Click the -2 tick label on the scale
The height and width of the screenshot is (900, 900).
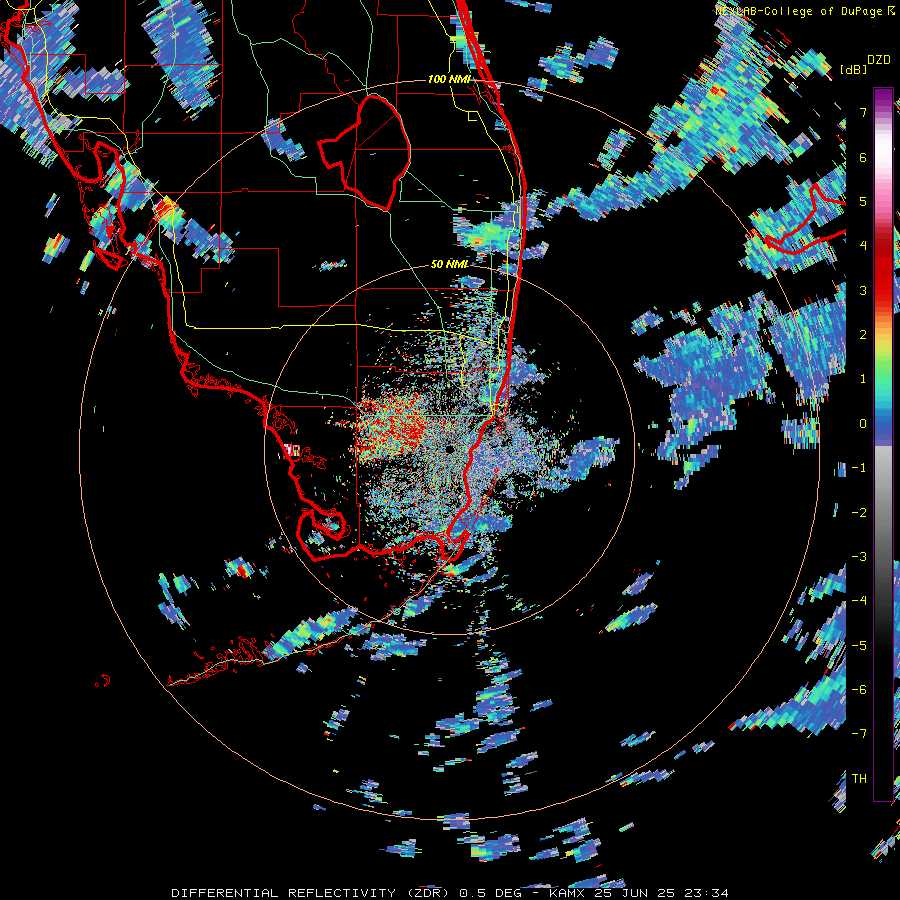(x=859, y=513)
